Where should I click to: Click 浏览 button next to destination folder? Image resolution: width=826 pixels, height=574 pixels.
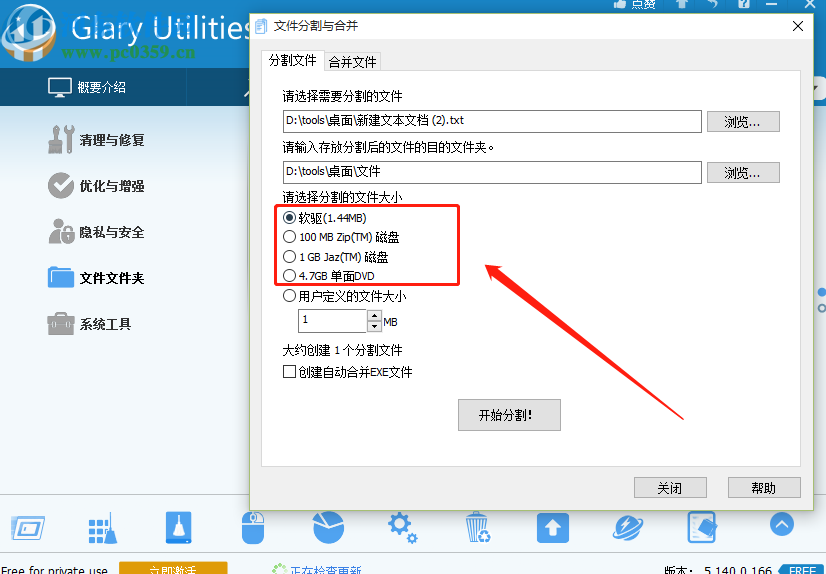tap(743, 173)
